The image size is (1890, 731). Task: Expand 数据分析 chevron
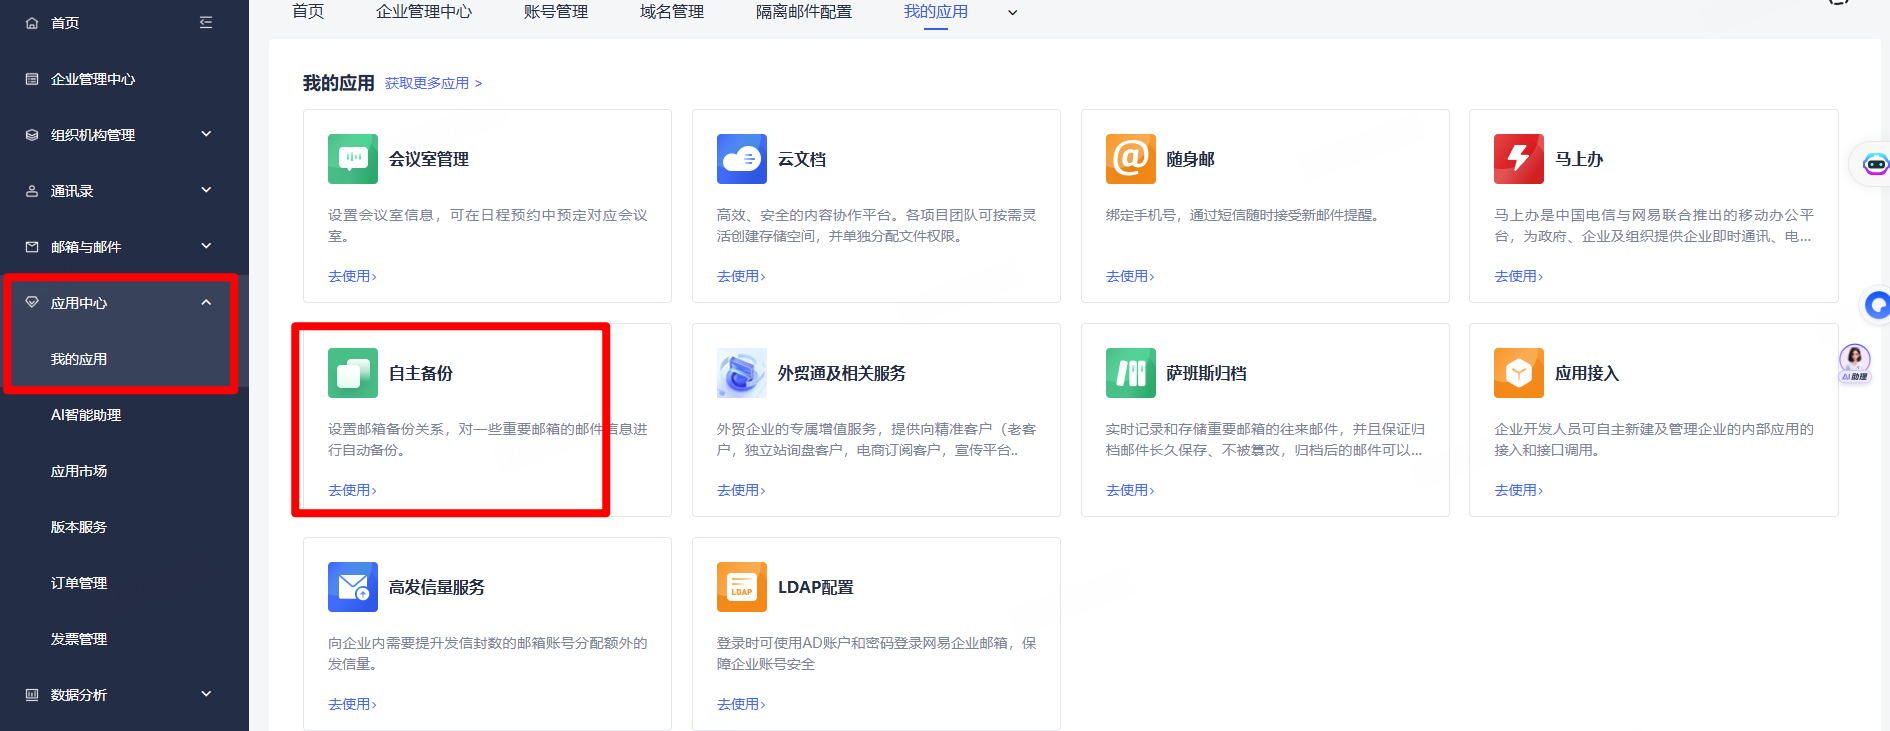coord(206,694)
